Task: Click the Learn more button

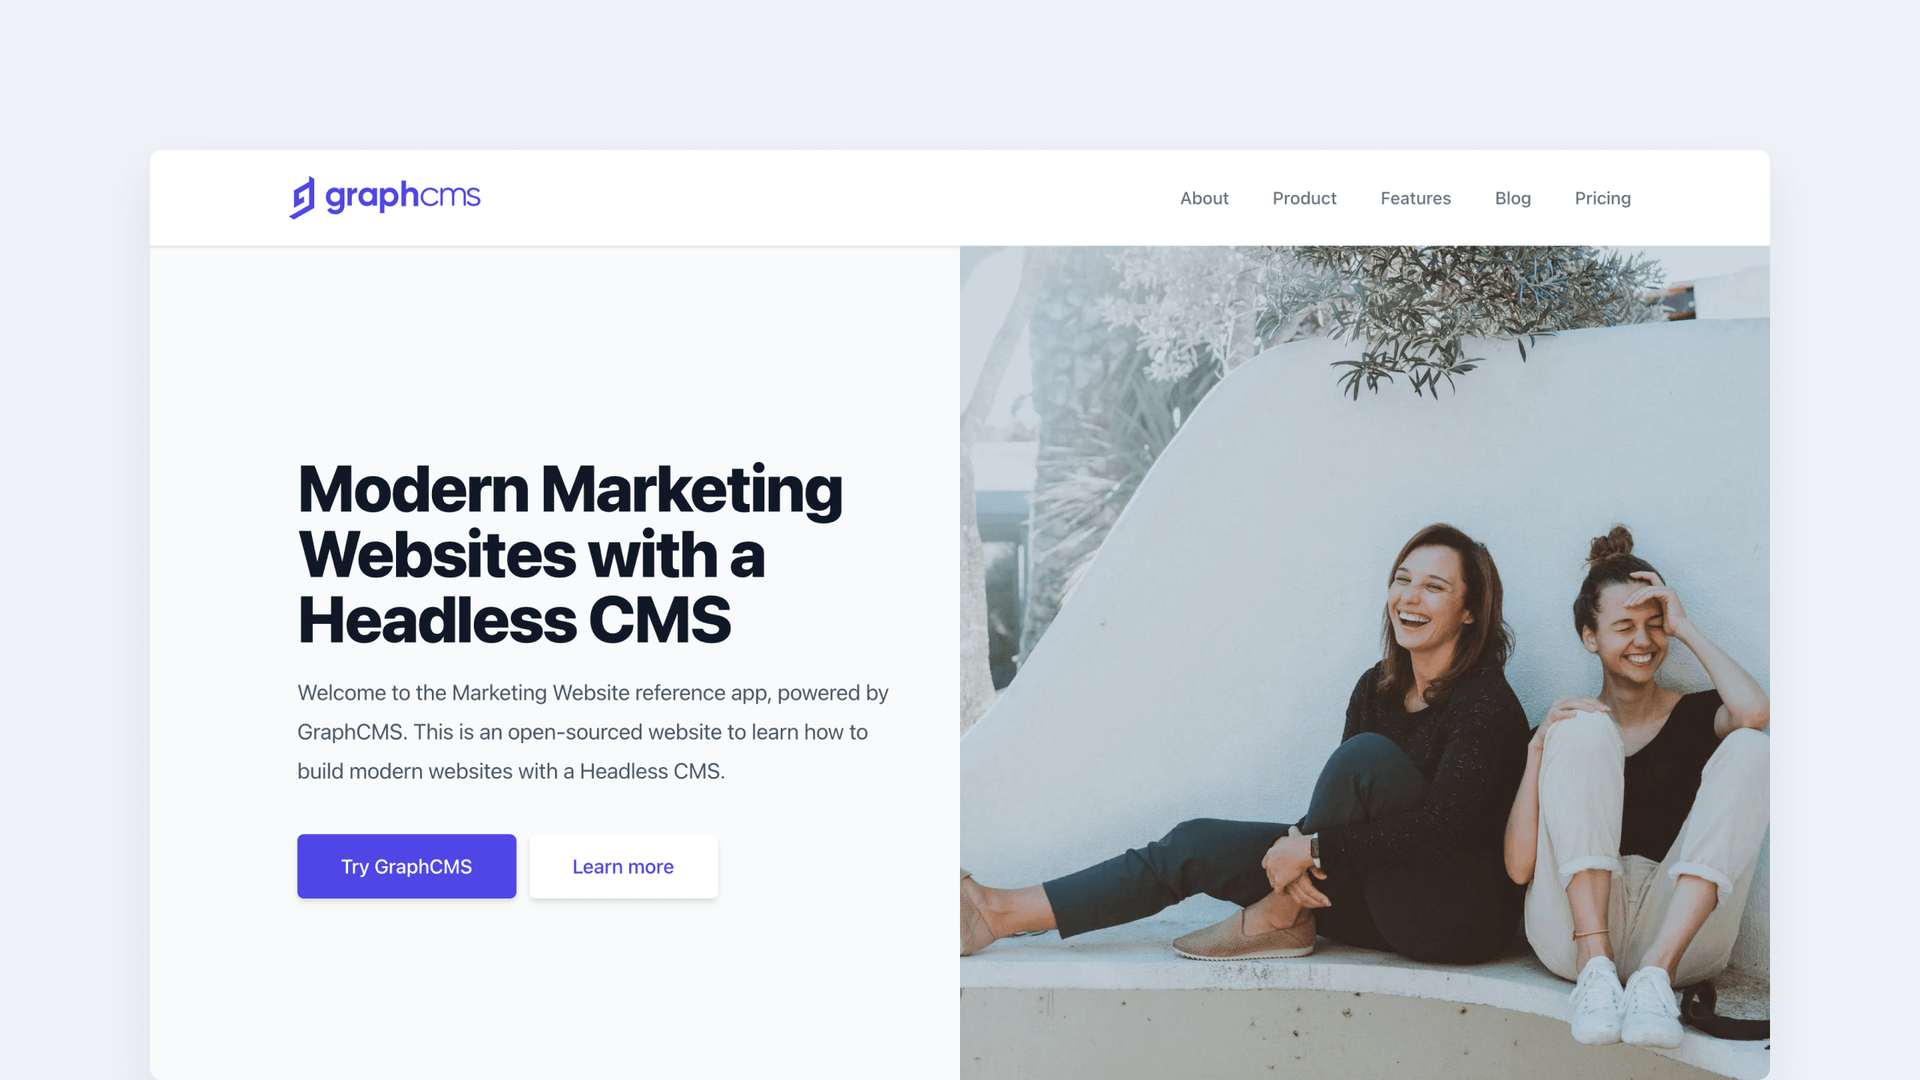Action: tap(623, 866)
